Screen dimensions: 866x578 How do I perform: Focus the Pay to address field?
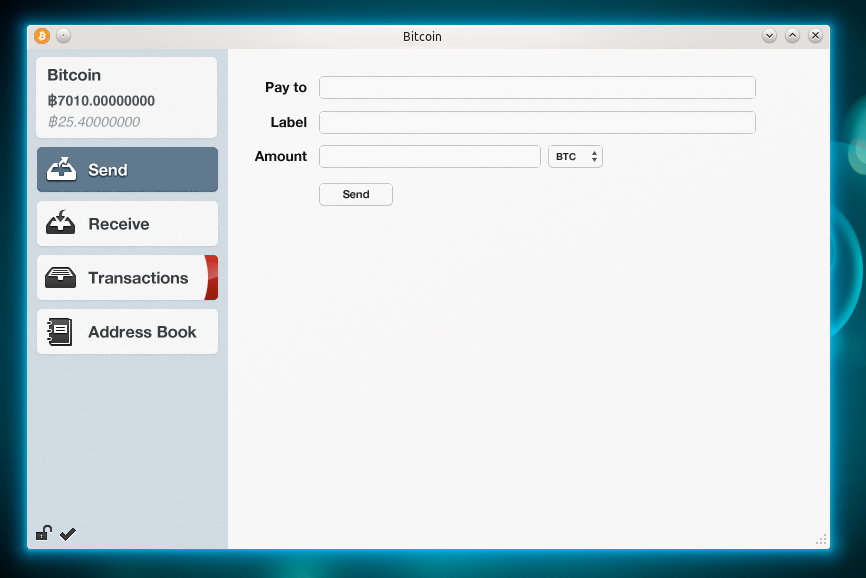[537, 87]
